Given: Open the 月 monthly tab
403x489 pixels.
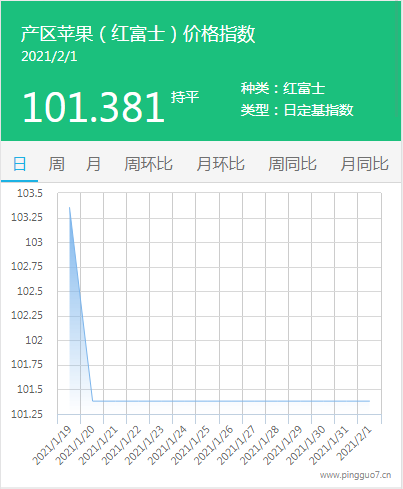Looking at the screenshot, I should point(93,164).
